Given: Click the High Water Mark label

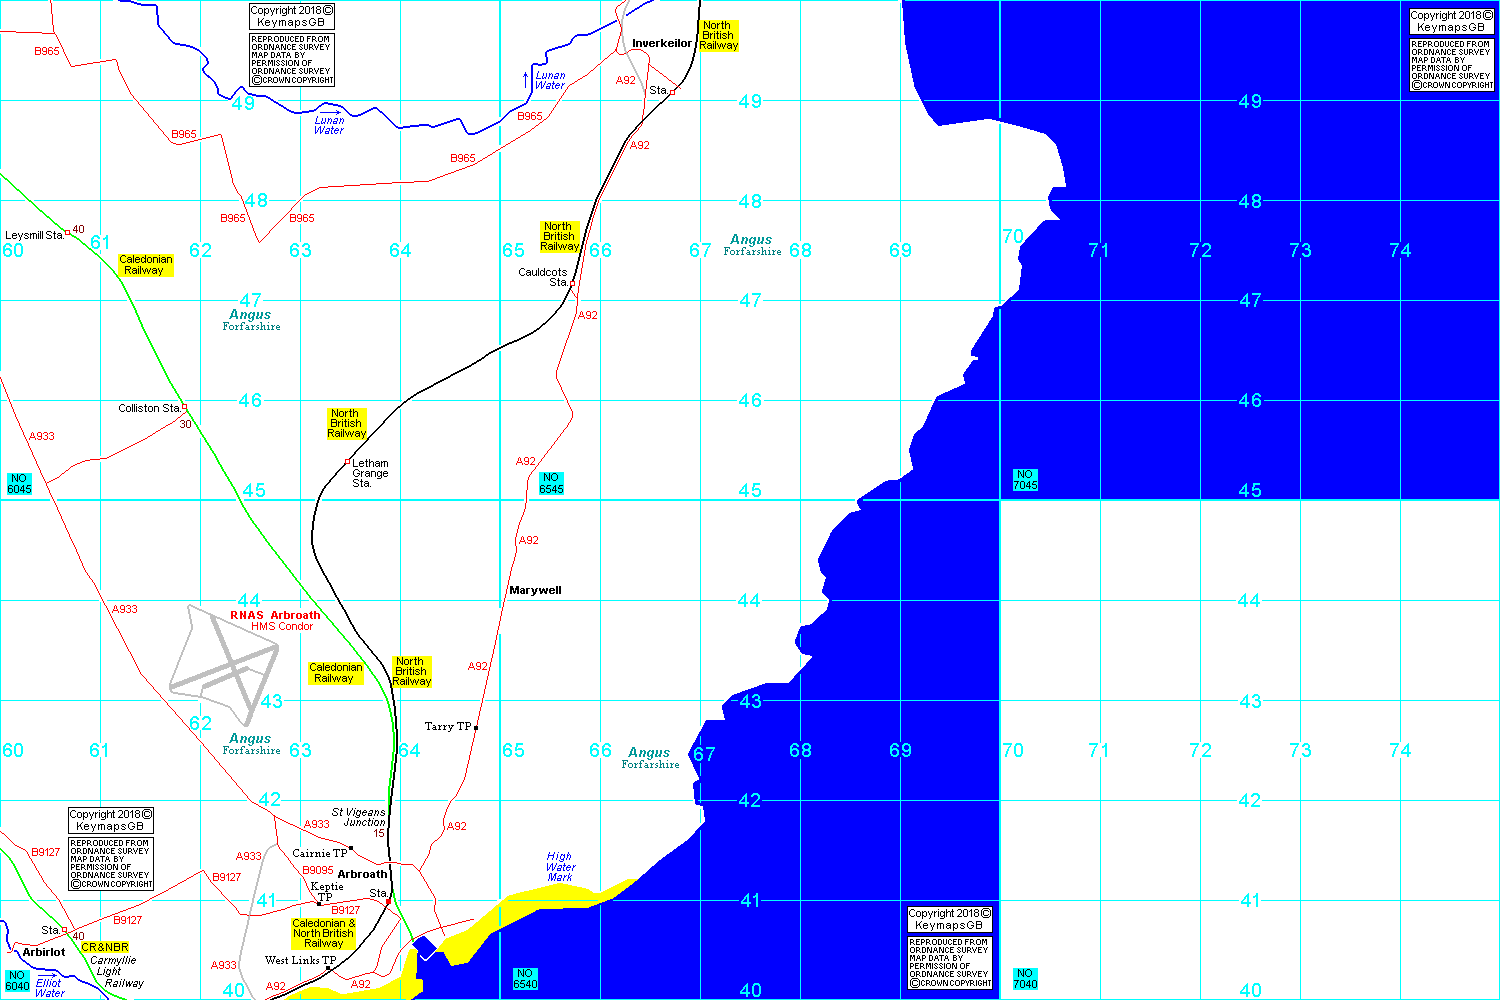Looking at the screenshot, I should [x=560, y=867].
